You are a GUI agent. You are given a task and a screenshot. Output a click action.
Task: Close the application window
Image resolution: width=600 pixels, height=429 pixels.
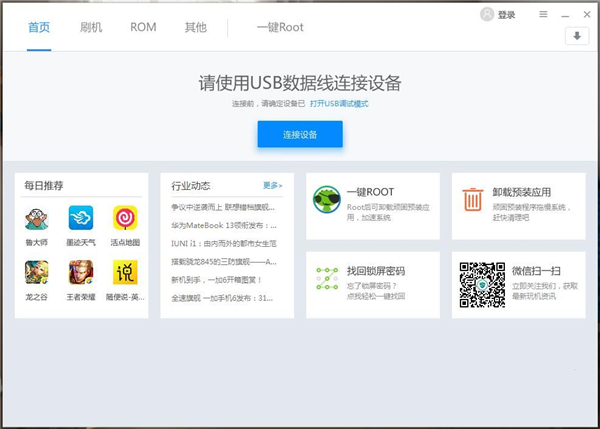(x=587, y=15)
